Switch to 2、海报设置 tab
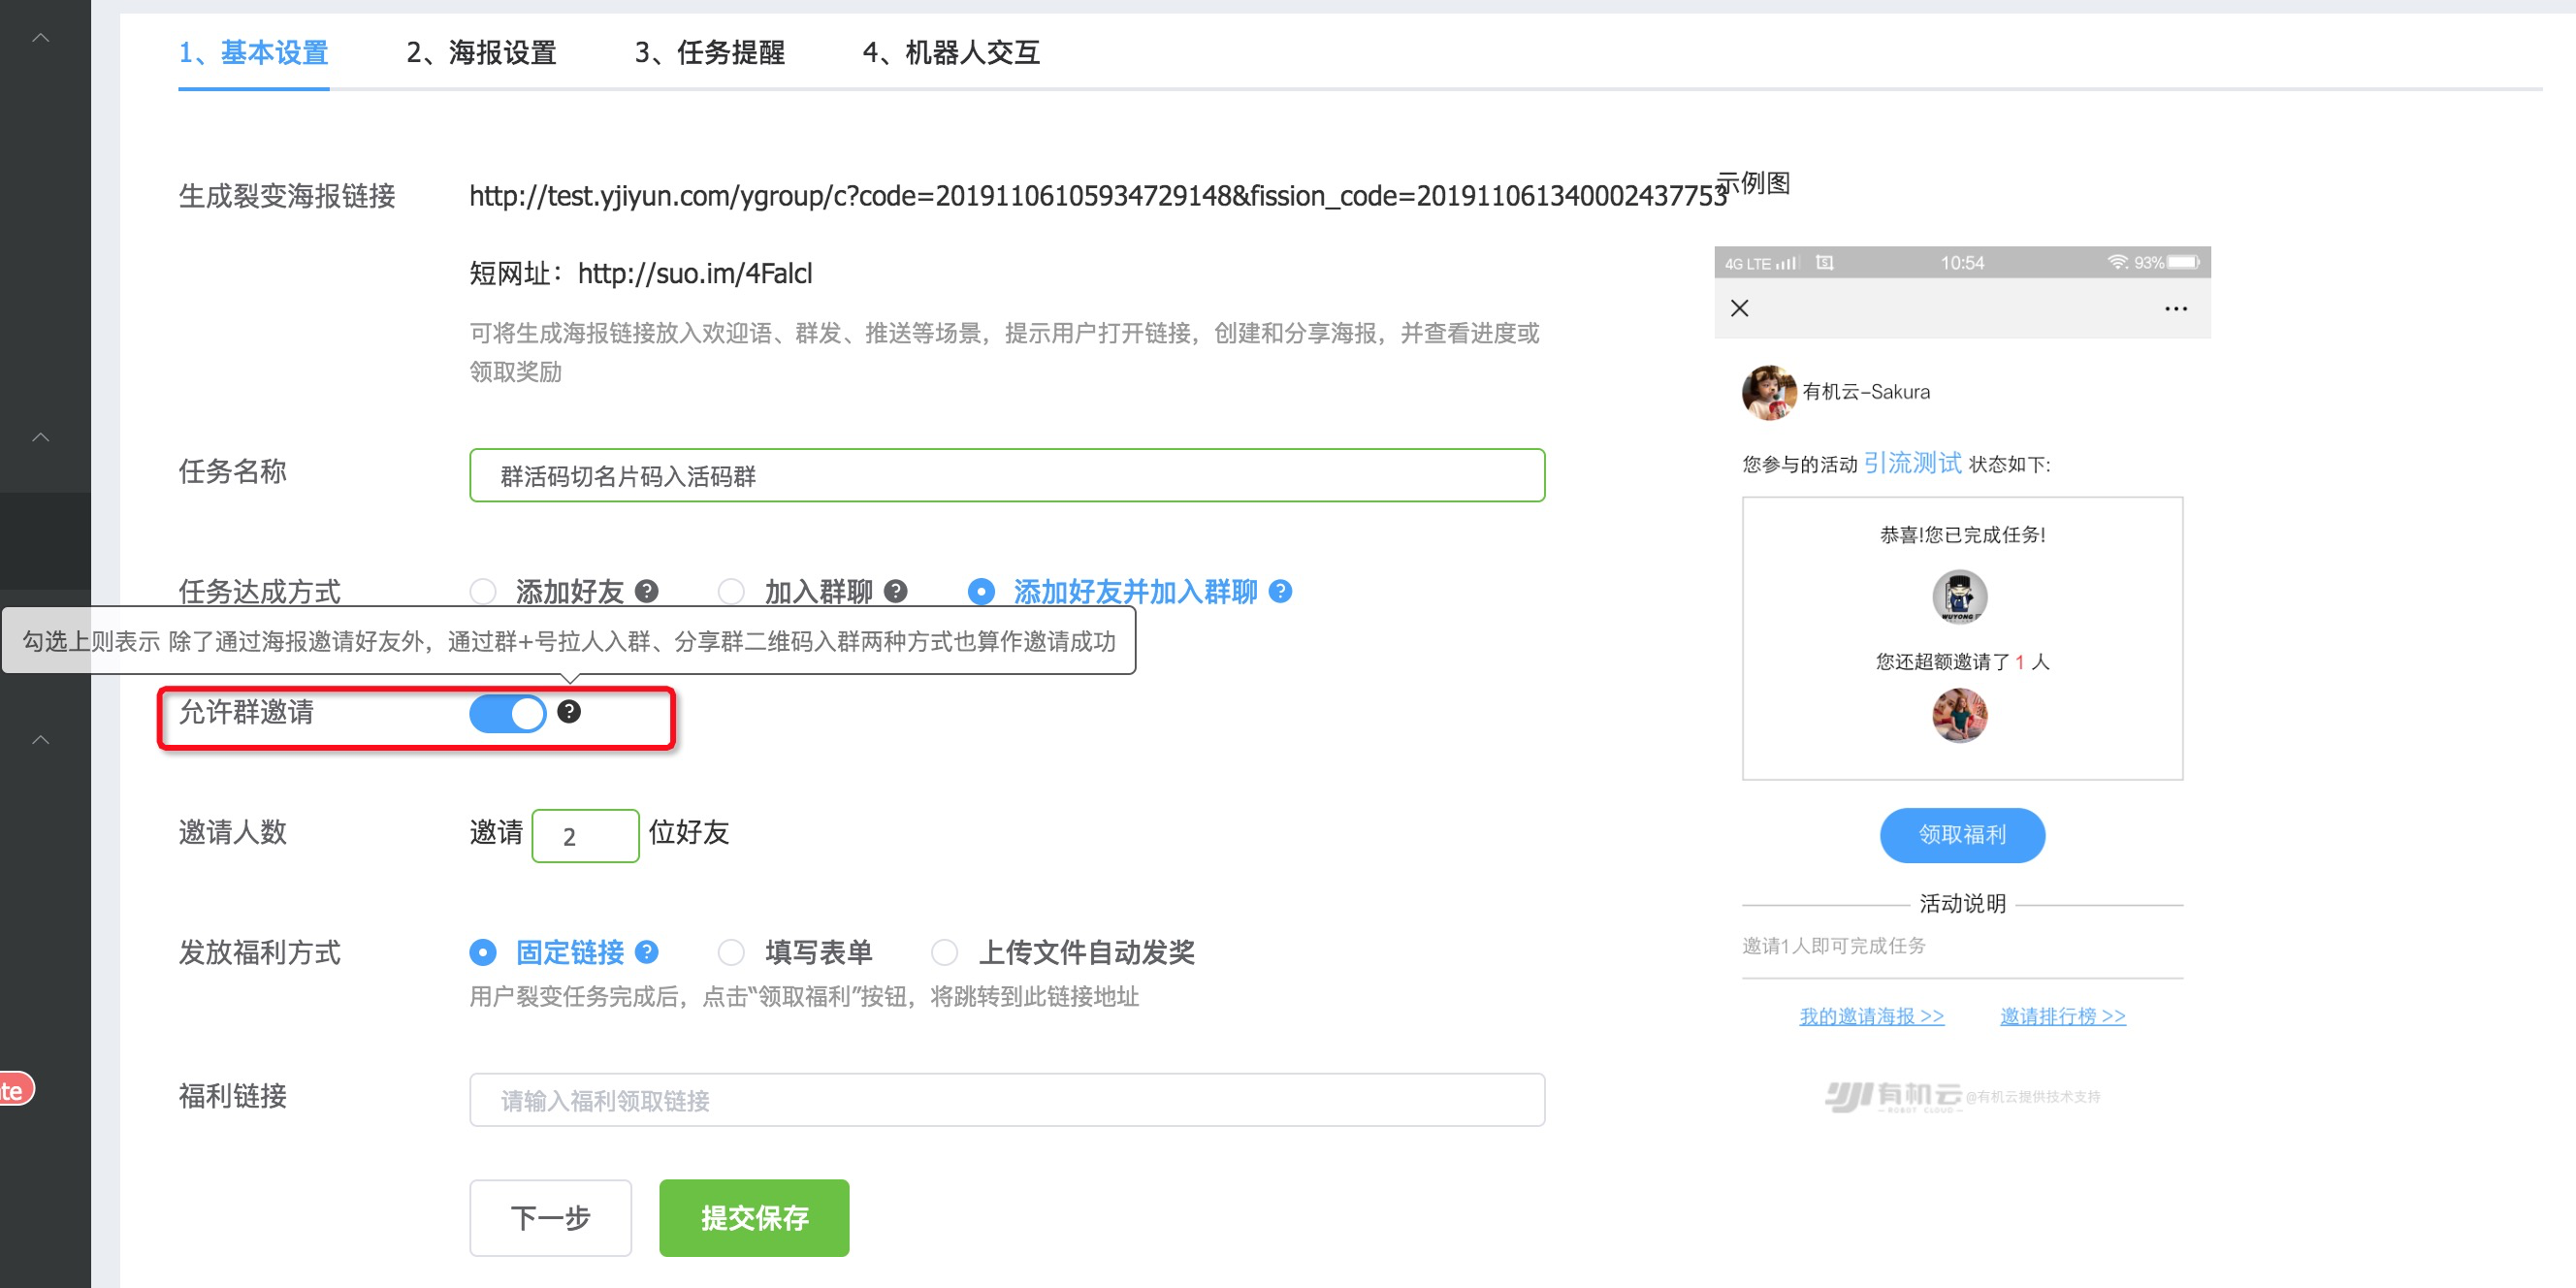This screenshot has width=2576, height=1288. tap(481, 52)
